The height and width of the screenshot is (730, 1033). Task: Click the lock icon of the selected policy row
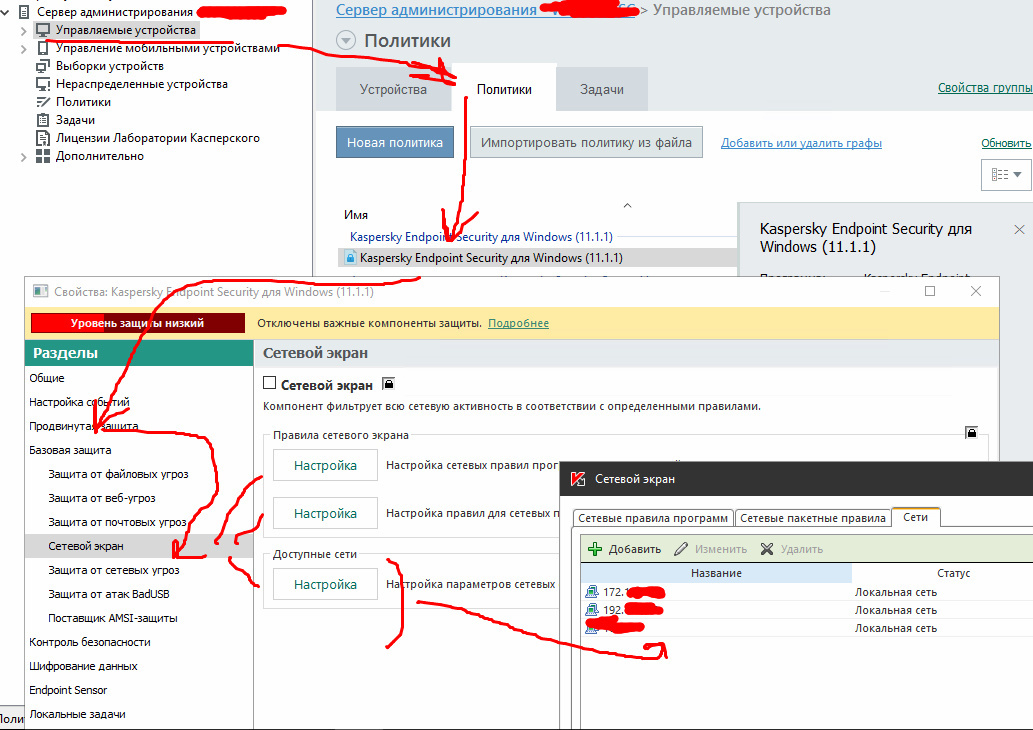click(350, 258)
